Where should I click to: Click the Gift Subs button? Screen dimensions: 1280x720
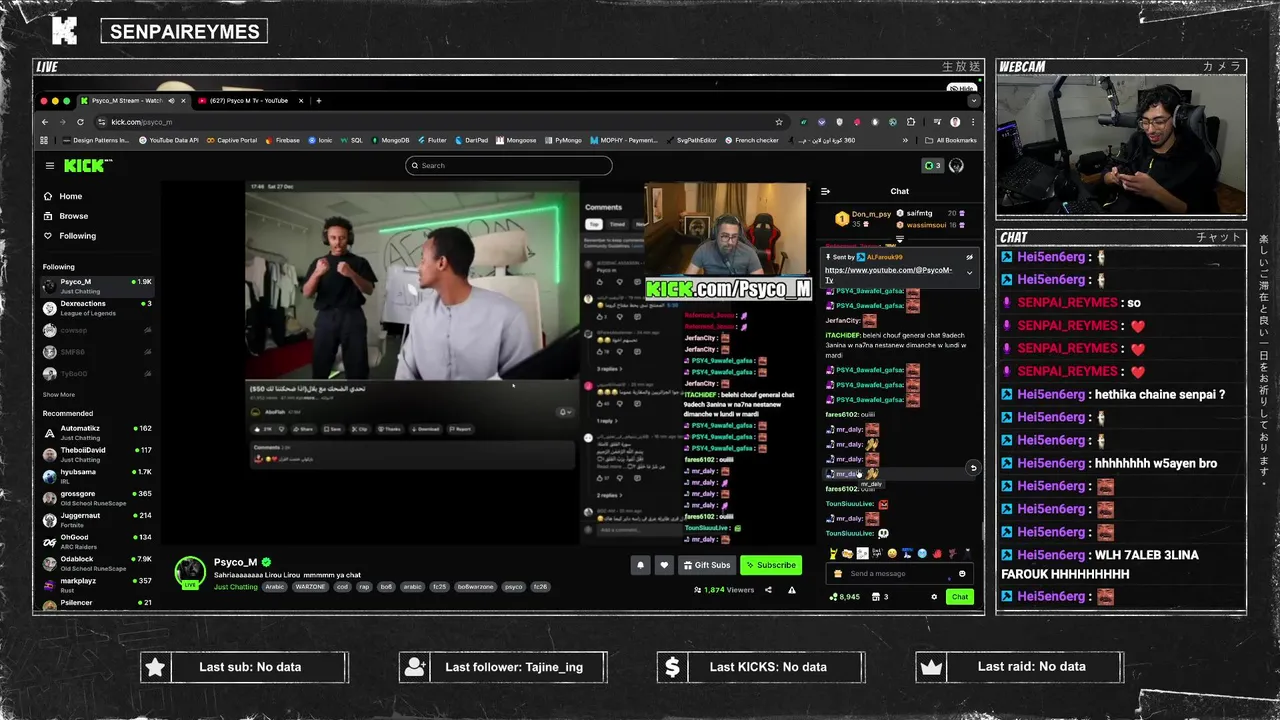[706, 565]
